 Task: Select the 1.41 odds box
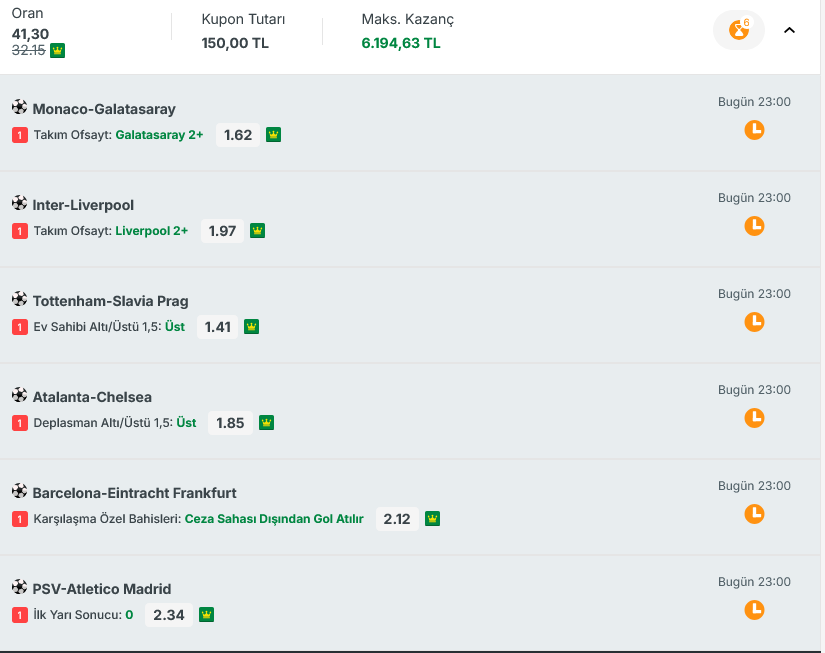[217, 327]
